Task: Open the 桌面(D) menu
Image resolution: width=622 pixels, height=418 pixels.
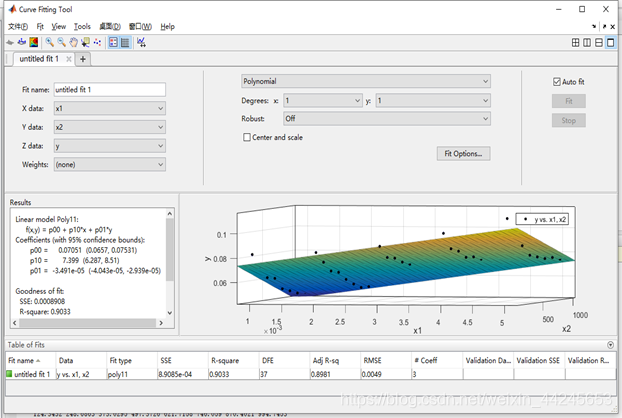Action: pos(110,27)
